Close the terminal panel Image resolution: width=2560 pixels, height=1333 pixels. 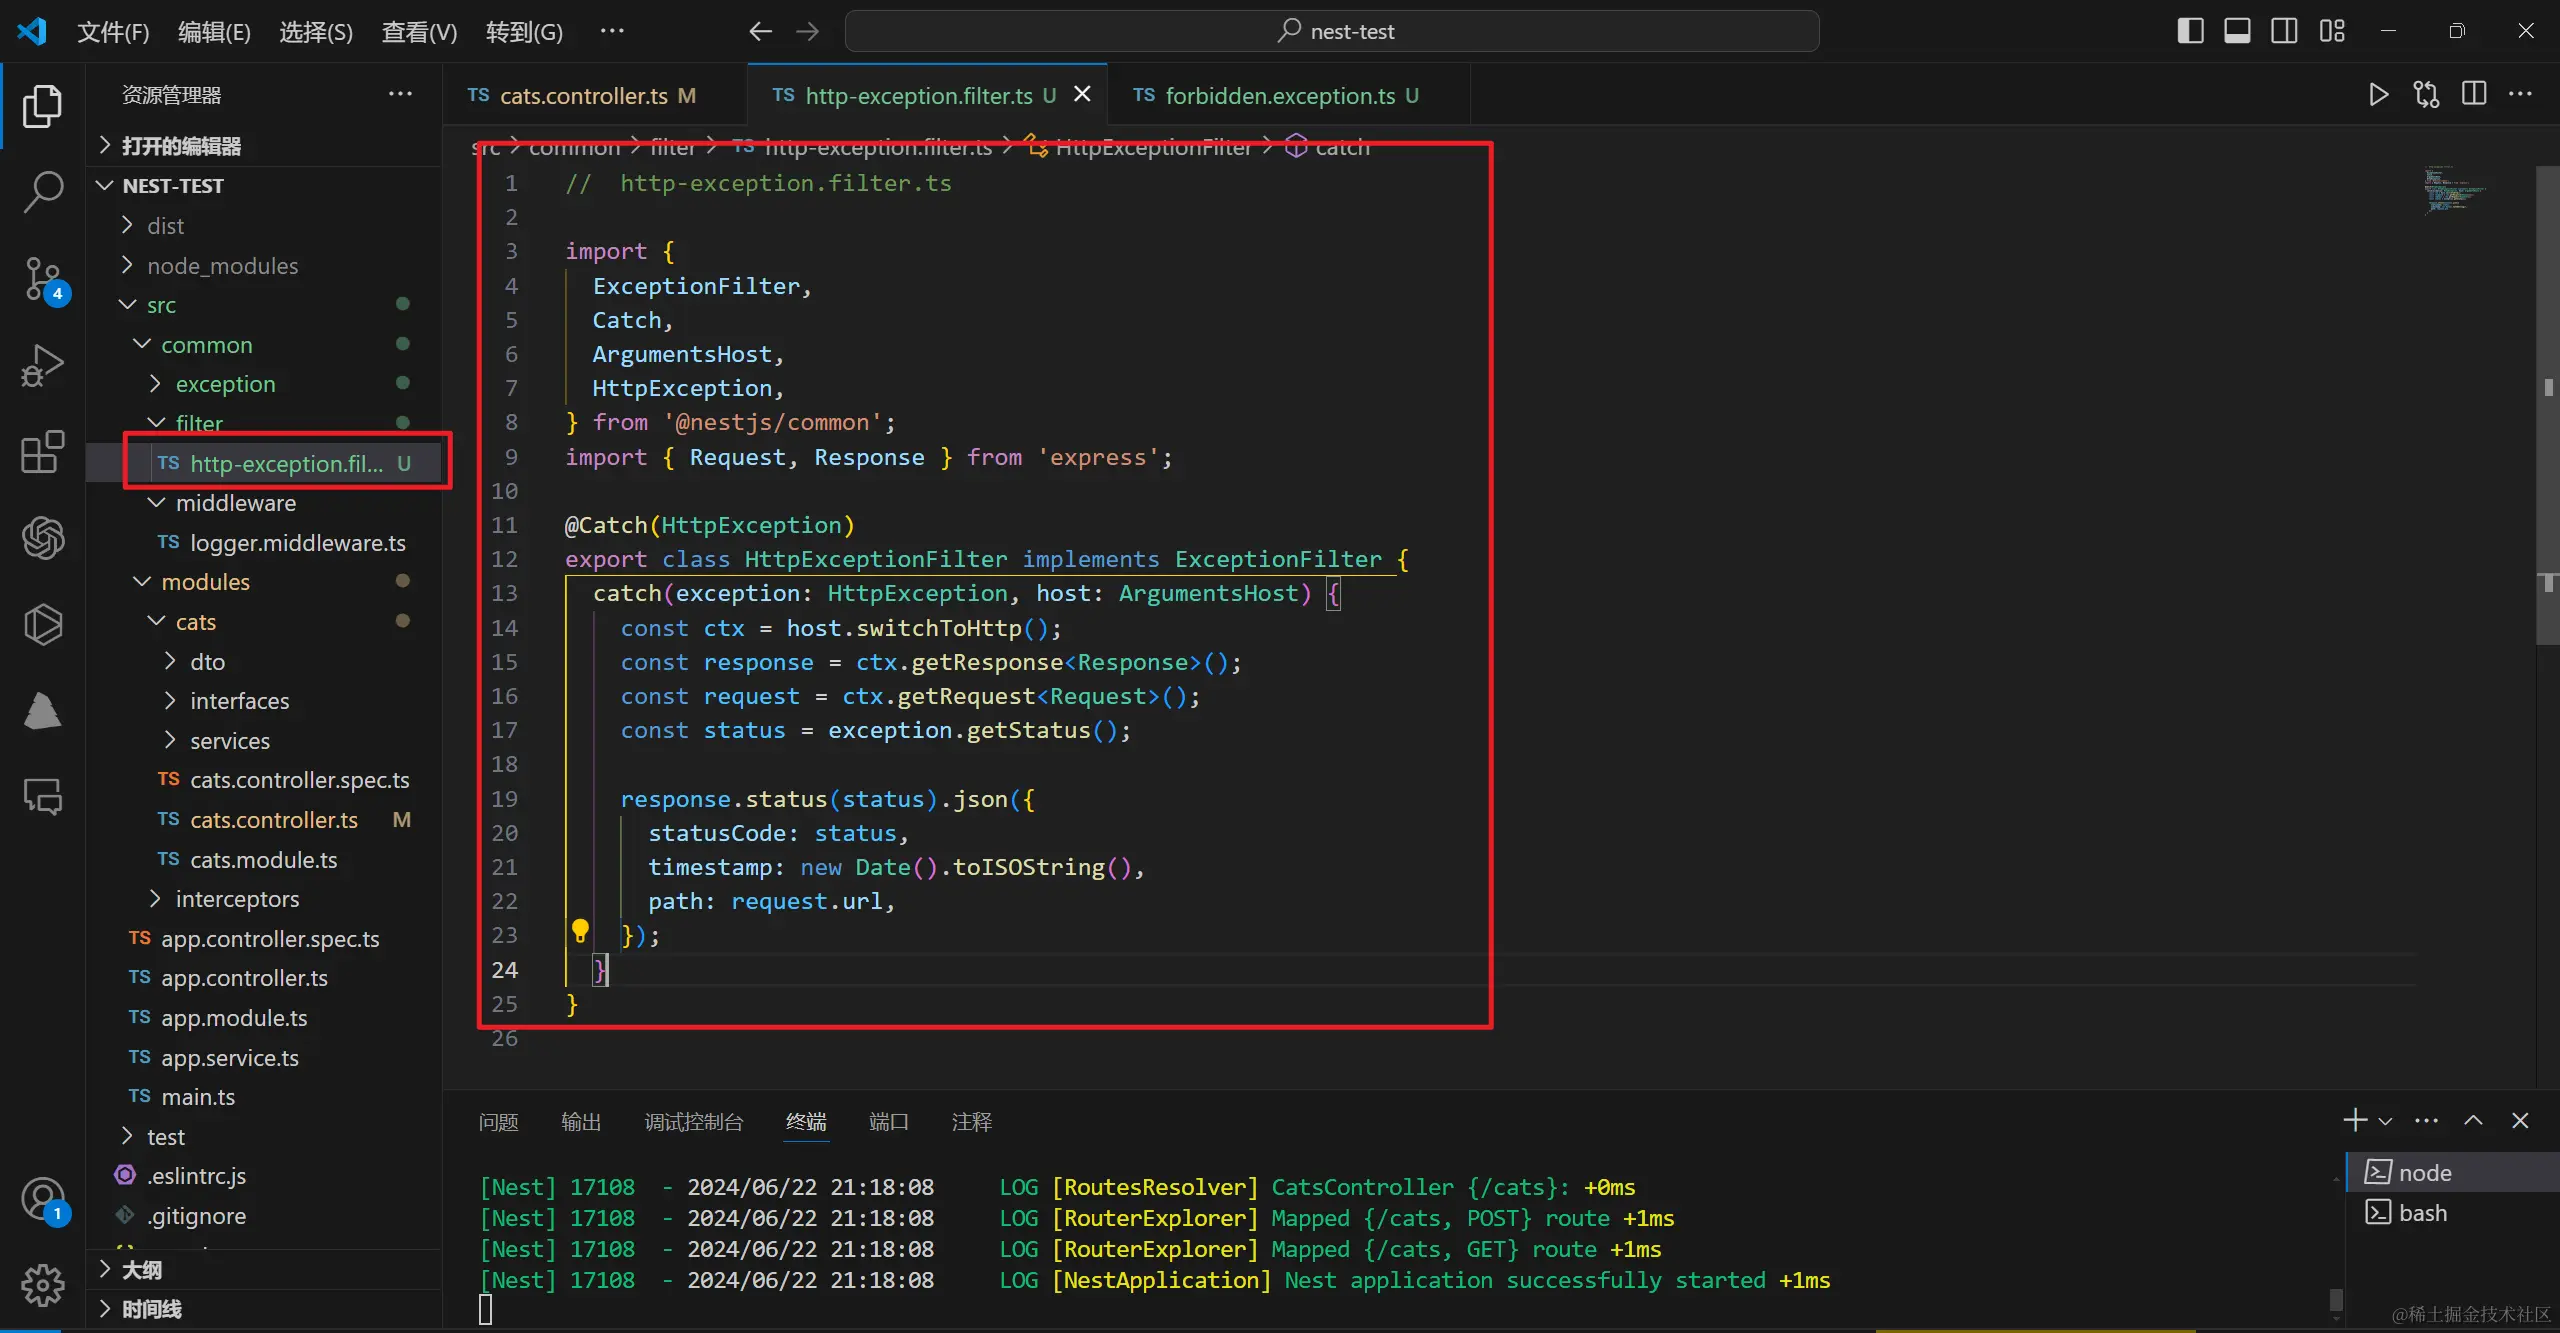[x=2520, y=1120]
